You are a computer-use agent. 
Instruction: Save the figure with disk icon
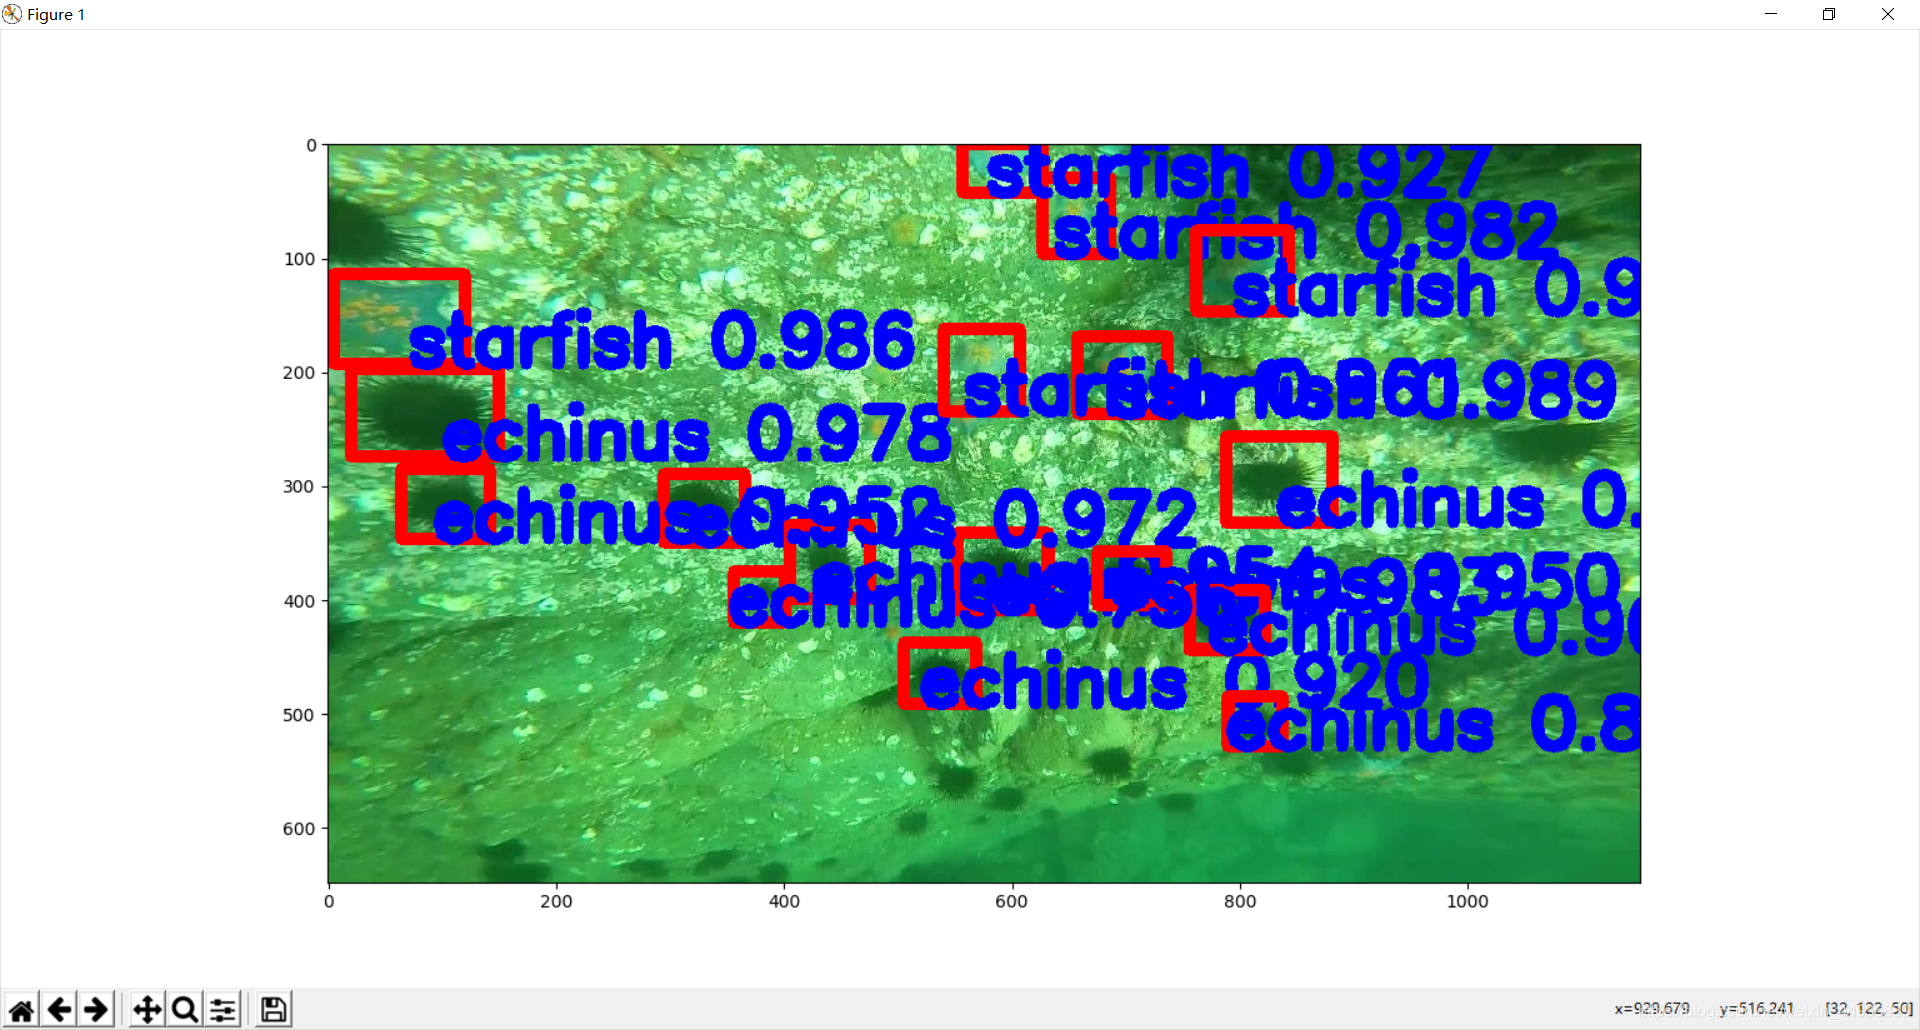pos(273,1010)
